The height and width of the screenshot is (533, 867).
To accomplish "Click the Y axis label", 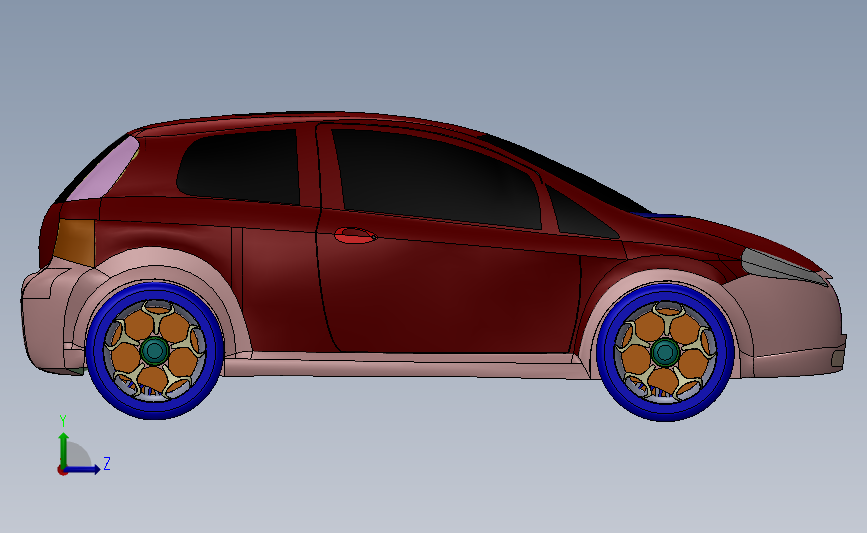I will (63, 421).
